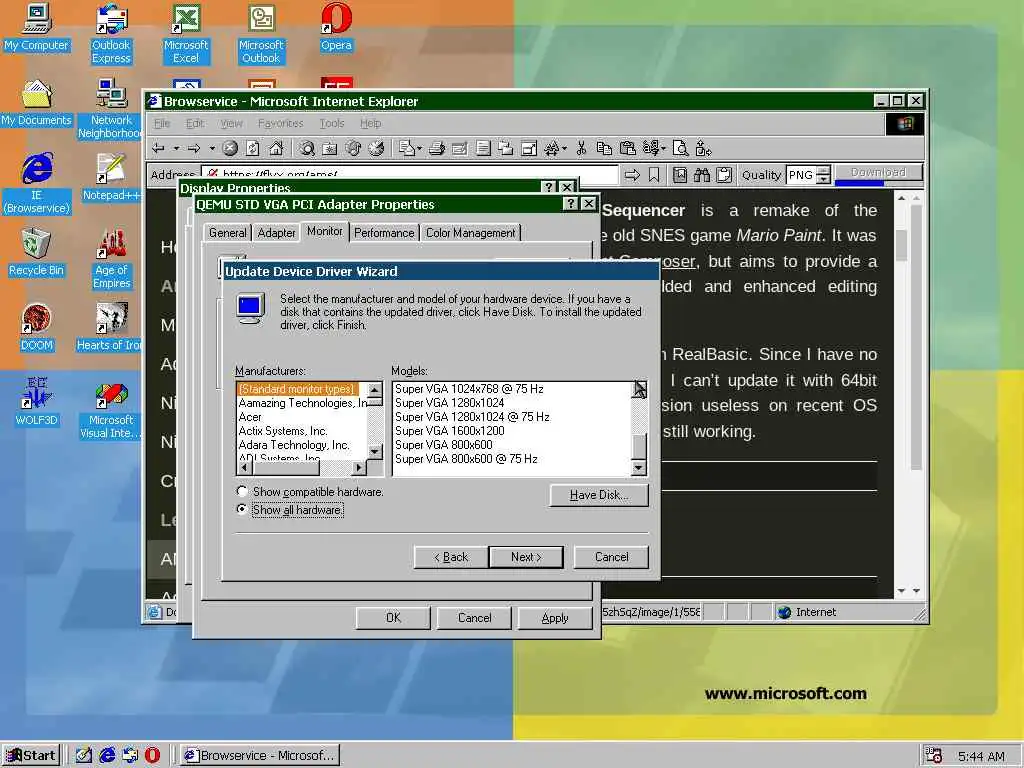Open the My Computer desktop icon
The height and width of the screenshot is (768, 1024).
click(36, 27)
